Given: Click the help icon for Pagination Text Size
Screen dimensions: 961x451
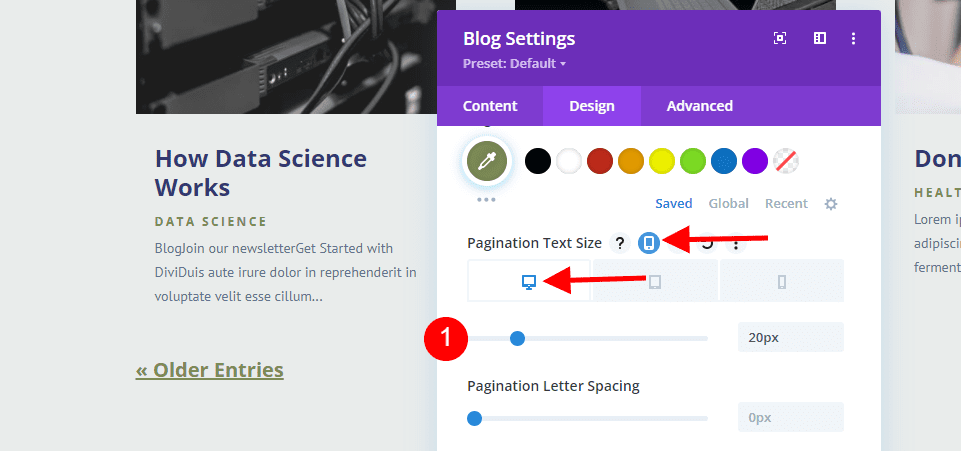Looking at the screenshot, I should click(620, 243).
